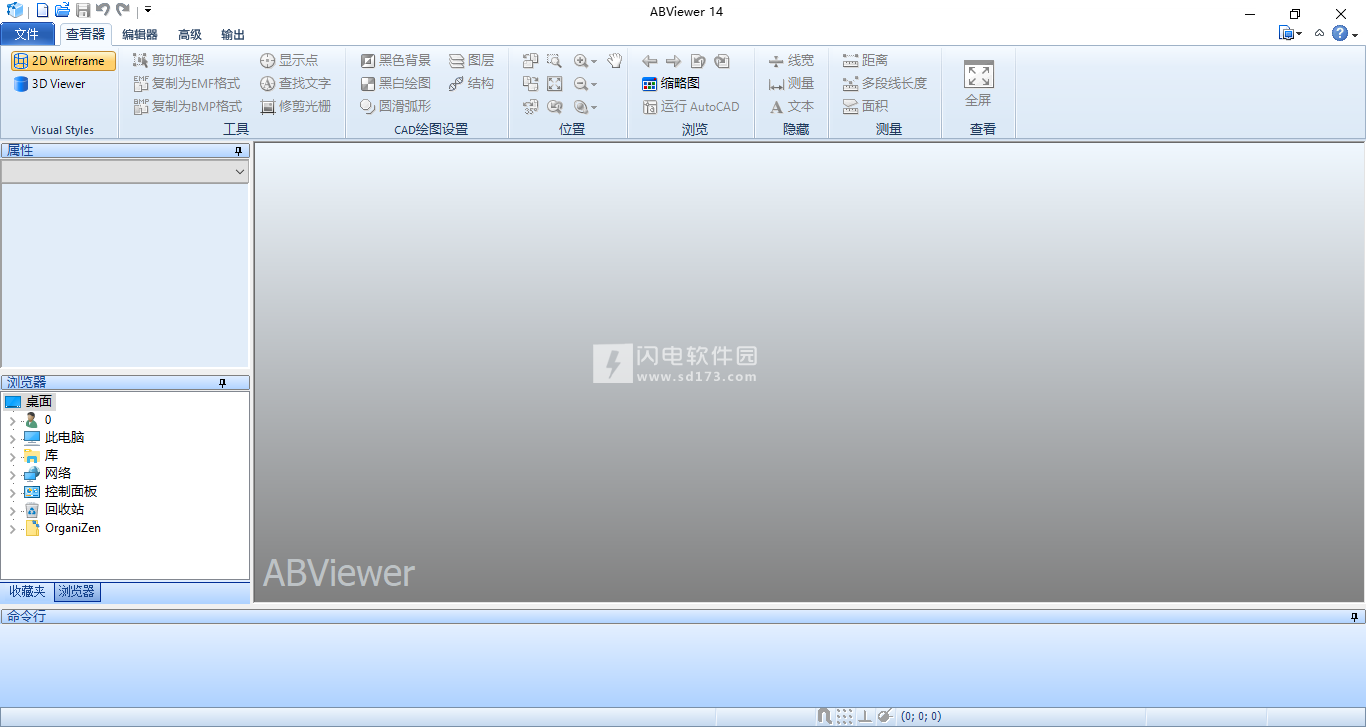
Task: Go back with the left arrow in 浏览
Action: coord(650,61)
